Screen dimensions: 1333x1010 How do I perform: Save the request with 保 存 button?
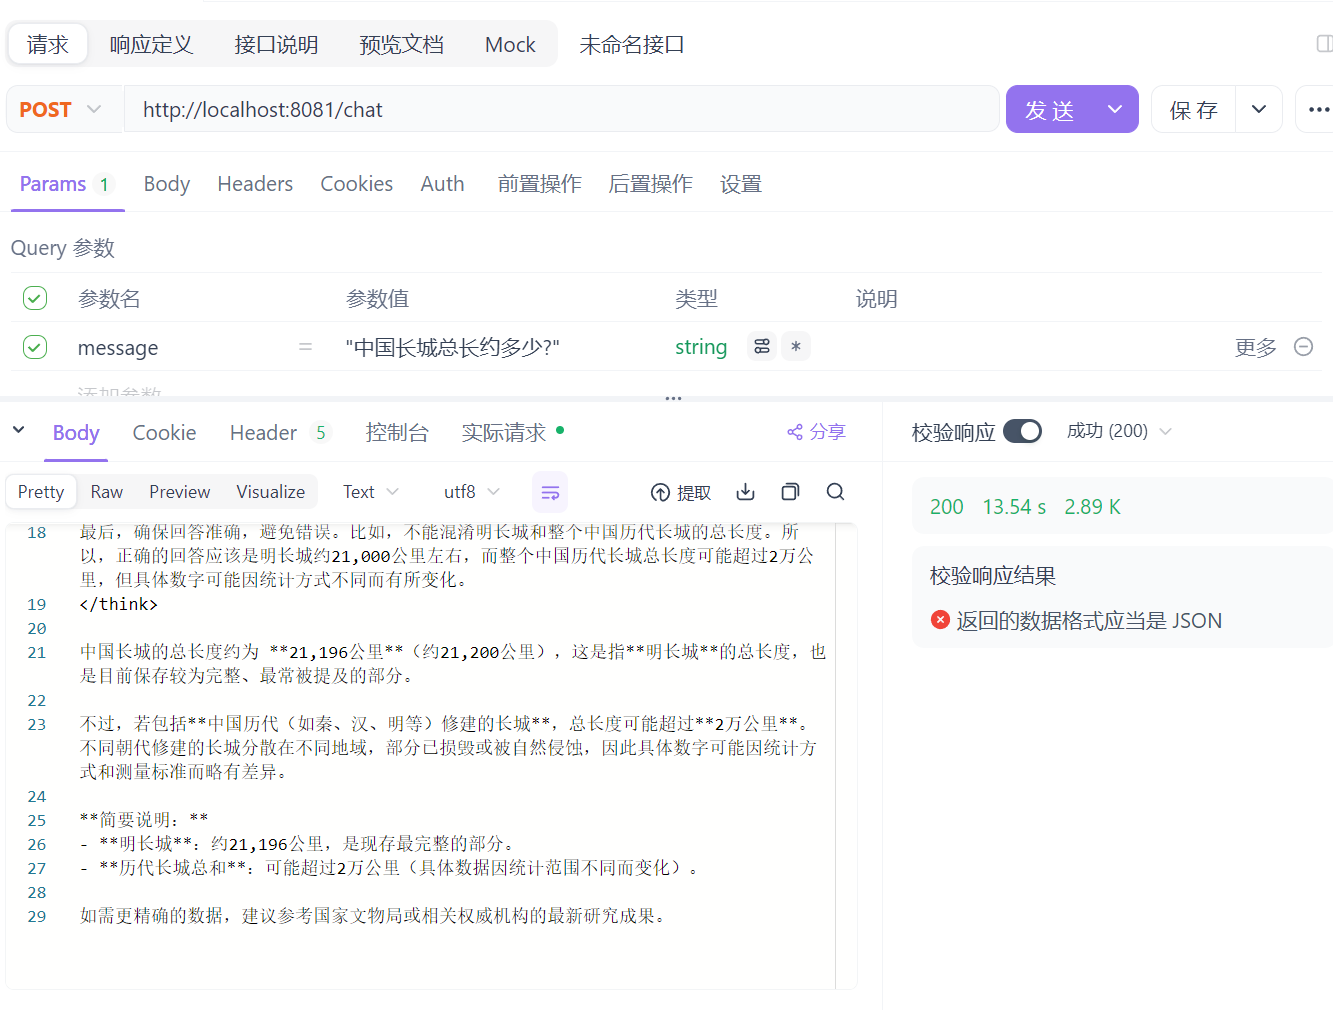pos(1193,109)
